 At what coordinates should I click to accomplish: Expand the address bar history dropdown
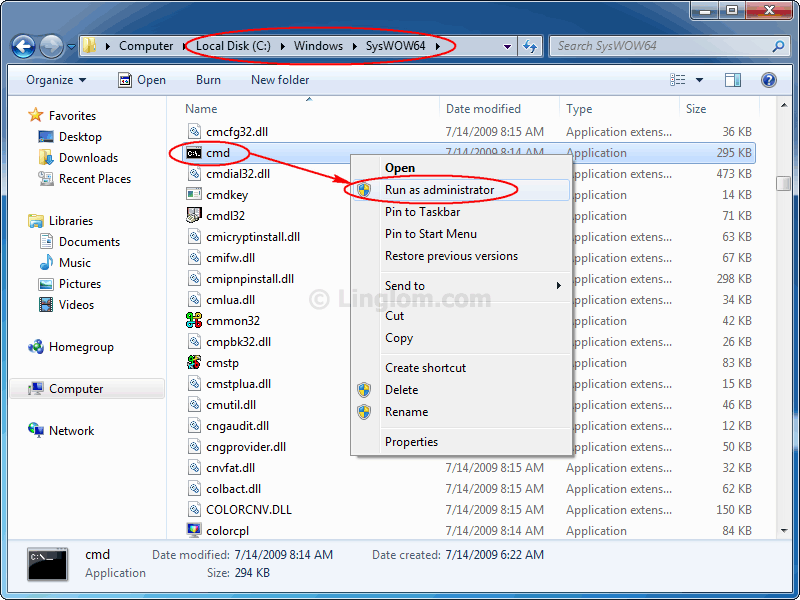tap(507, 46)
